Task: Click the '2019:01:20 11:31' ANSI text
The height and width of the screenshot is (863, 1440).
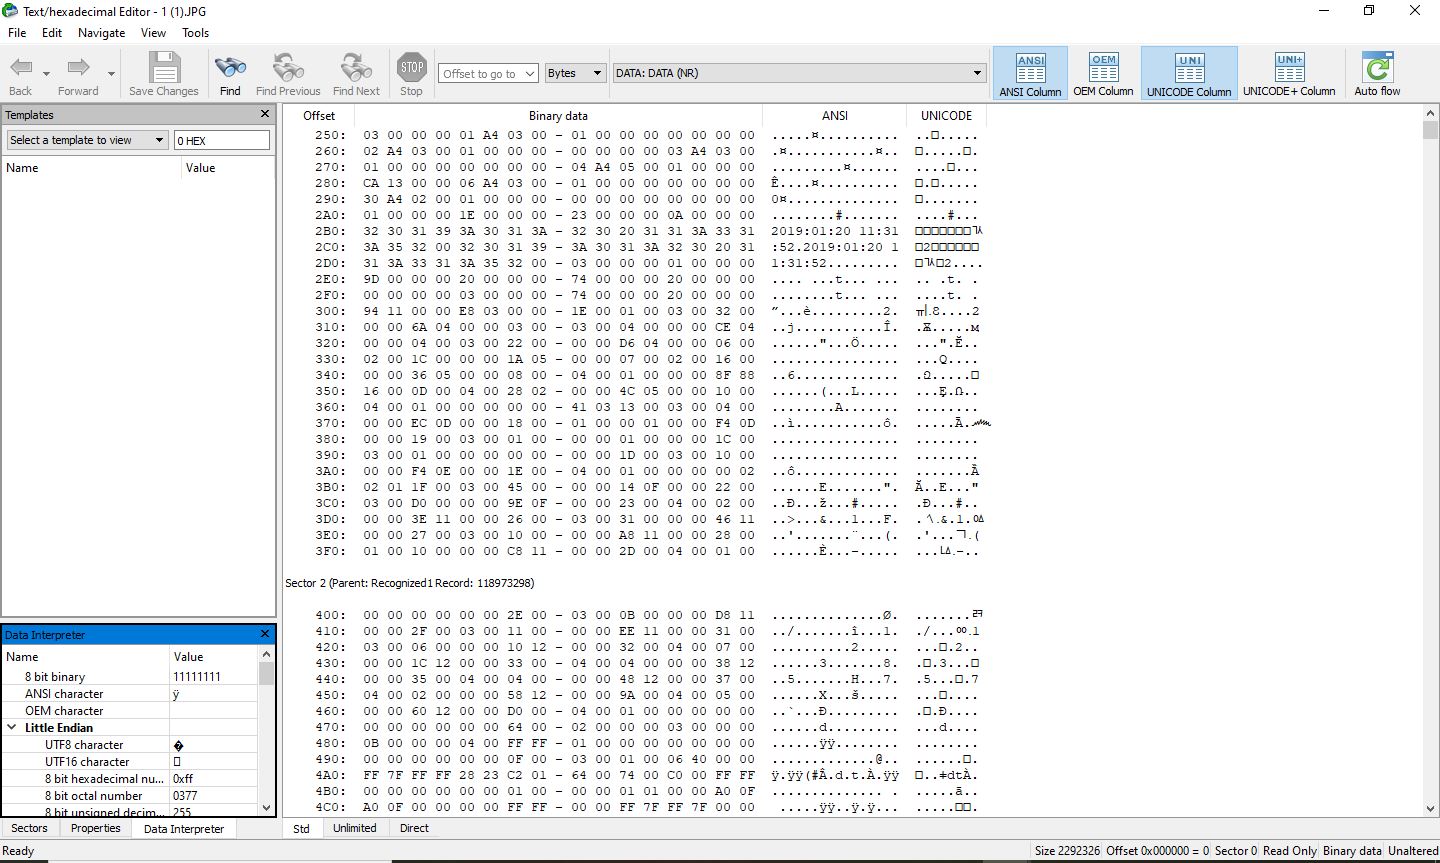Action: tap(834, 231)
